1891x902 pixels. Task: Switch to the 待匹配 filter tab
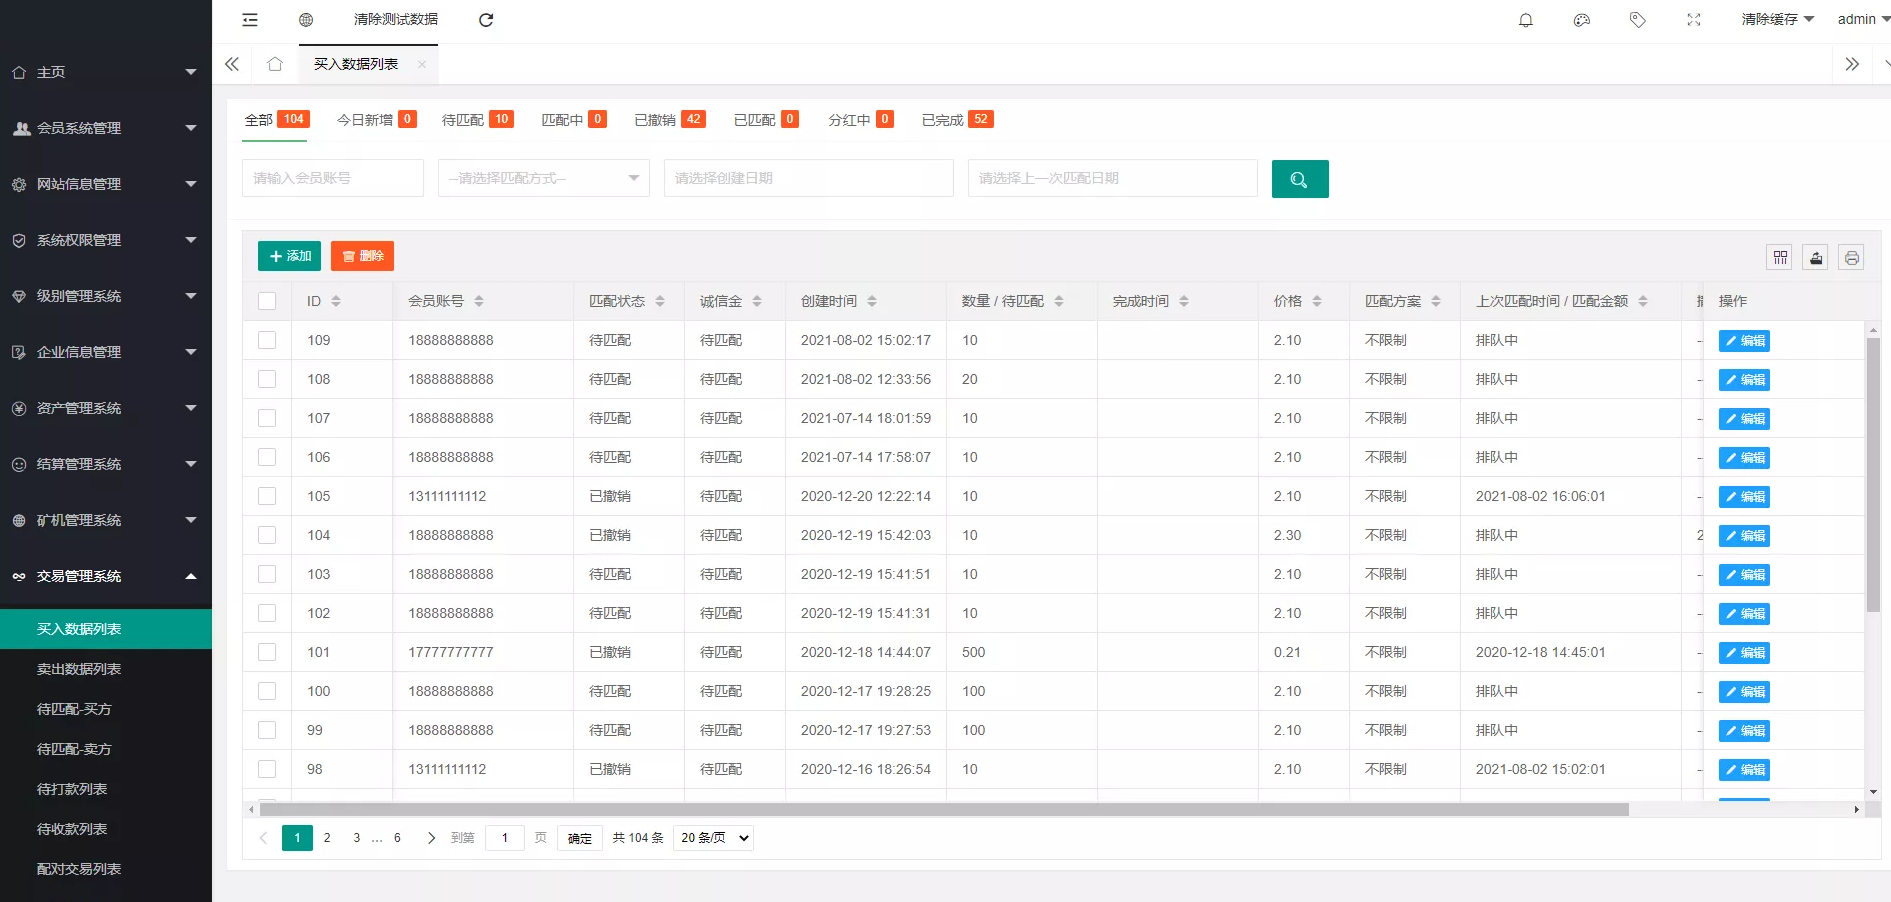[478, 120]
